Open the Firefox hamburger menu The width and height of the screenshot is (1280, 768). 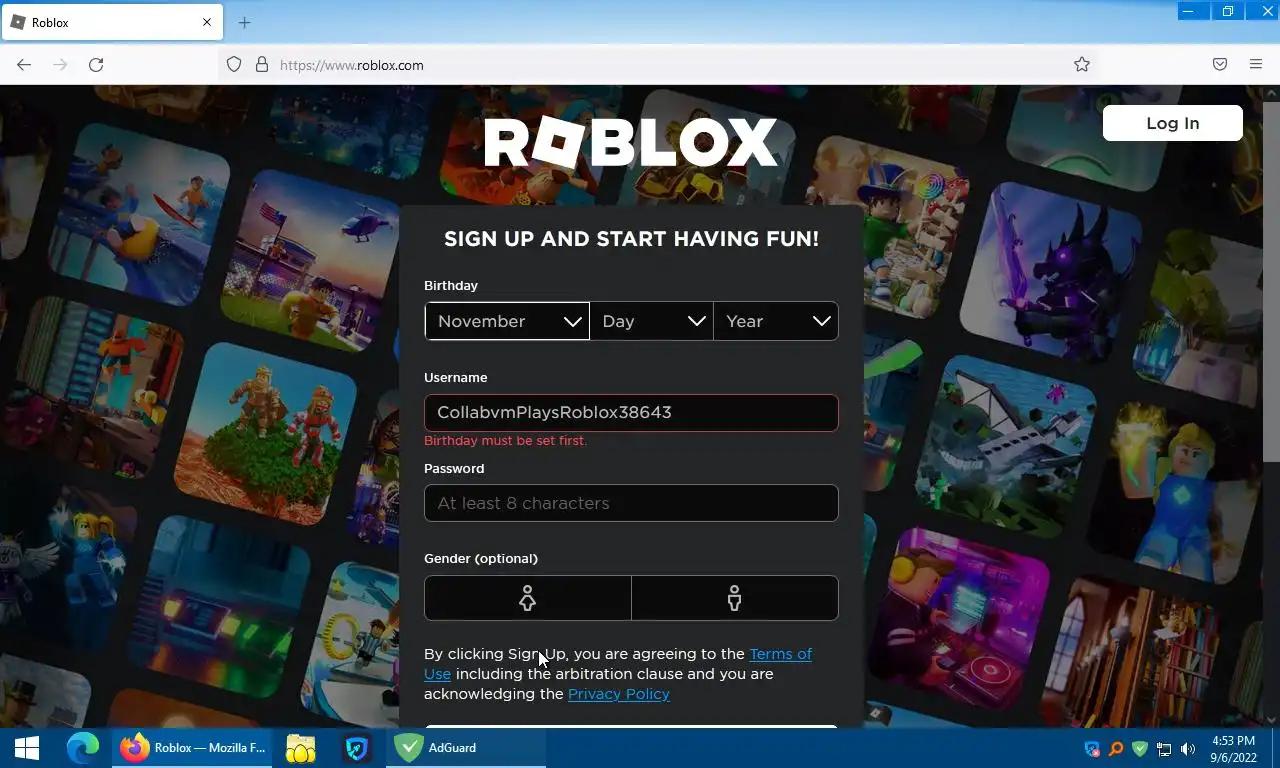pos(1256,65)
